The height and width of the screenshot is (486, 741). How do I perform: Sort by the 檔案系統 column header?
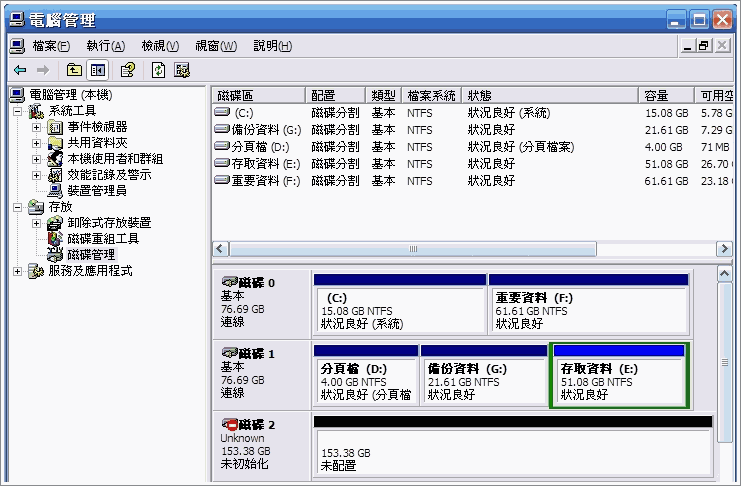[x=431, y=95]
